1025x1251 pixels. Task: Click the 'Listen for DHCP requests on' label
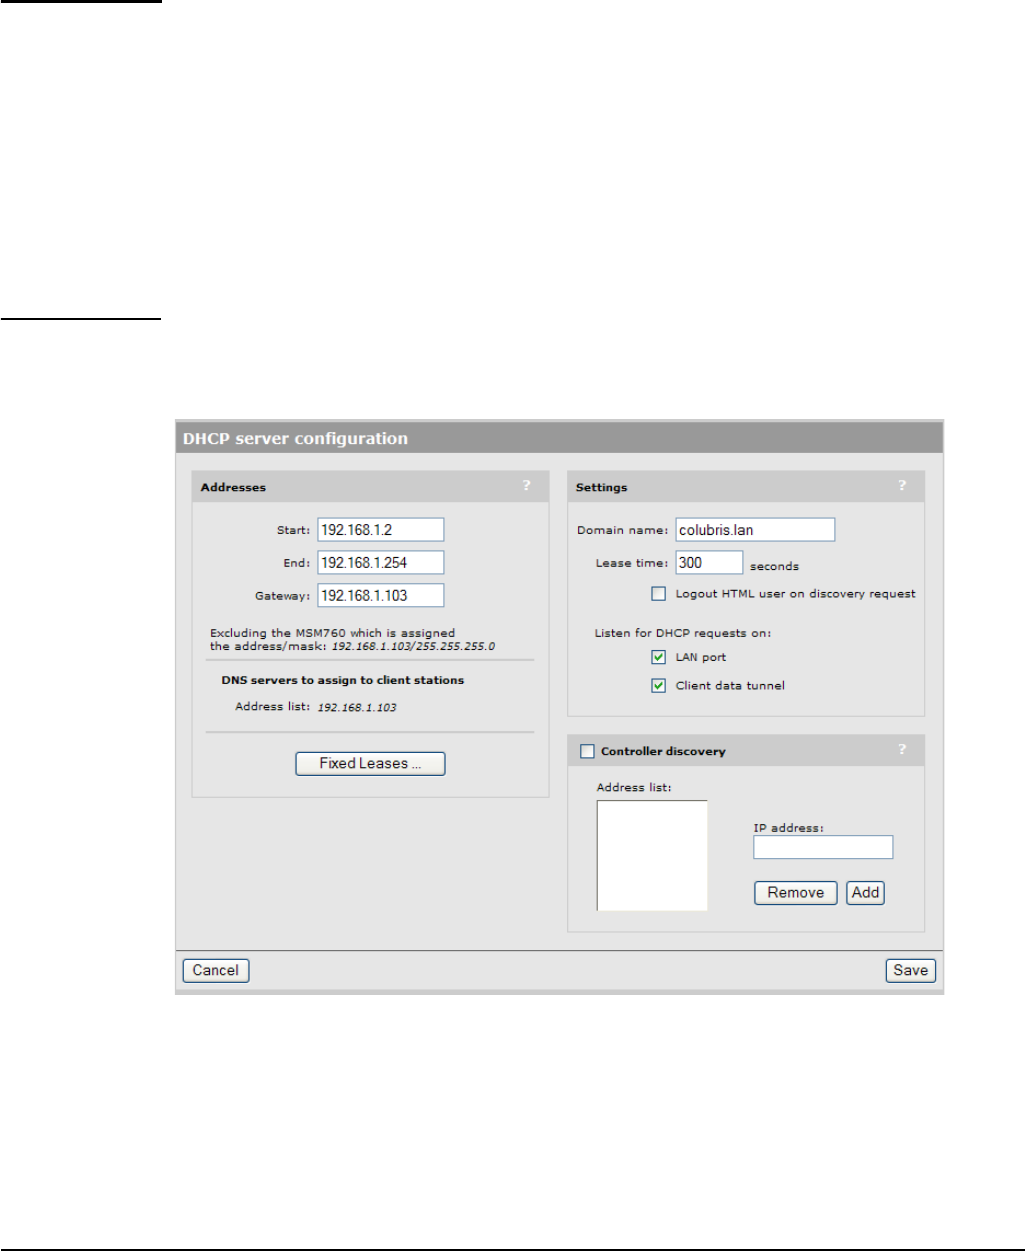pyautogui.click(x=683, y=633)
